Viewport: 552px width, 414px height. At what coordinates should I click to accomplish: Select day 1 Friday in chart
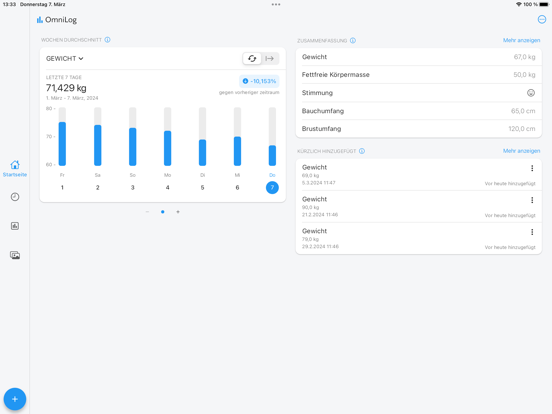pos(62,187)
